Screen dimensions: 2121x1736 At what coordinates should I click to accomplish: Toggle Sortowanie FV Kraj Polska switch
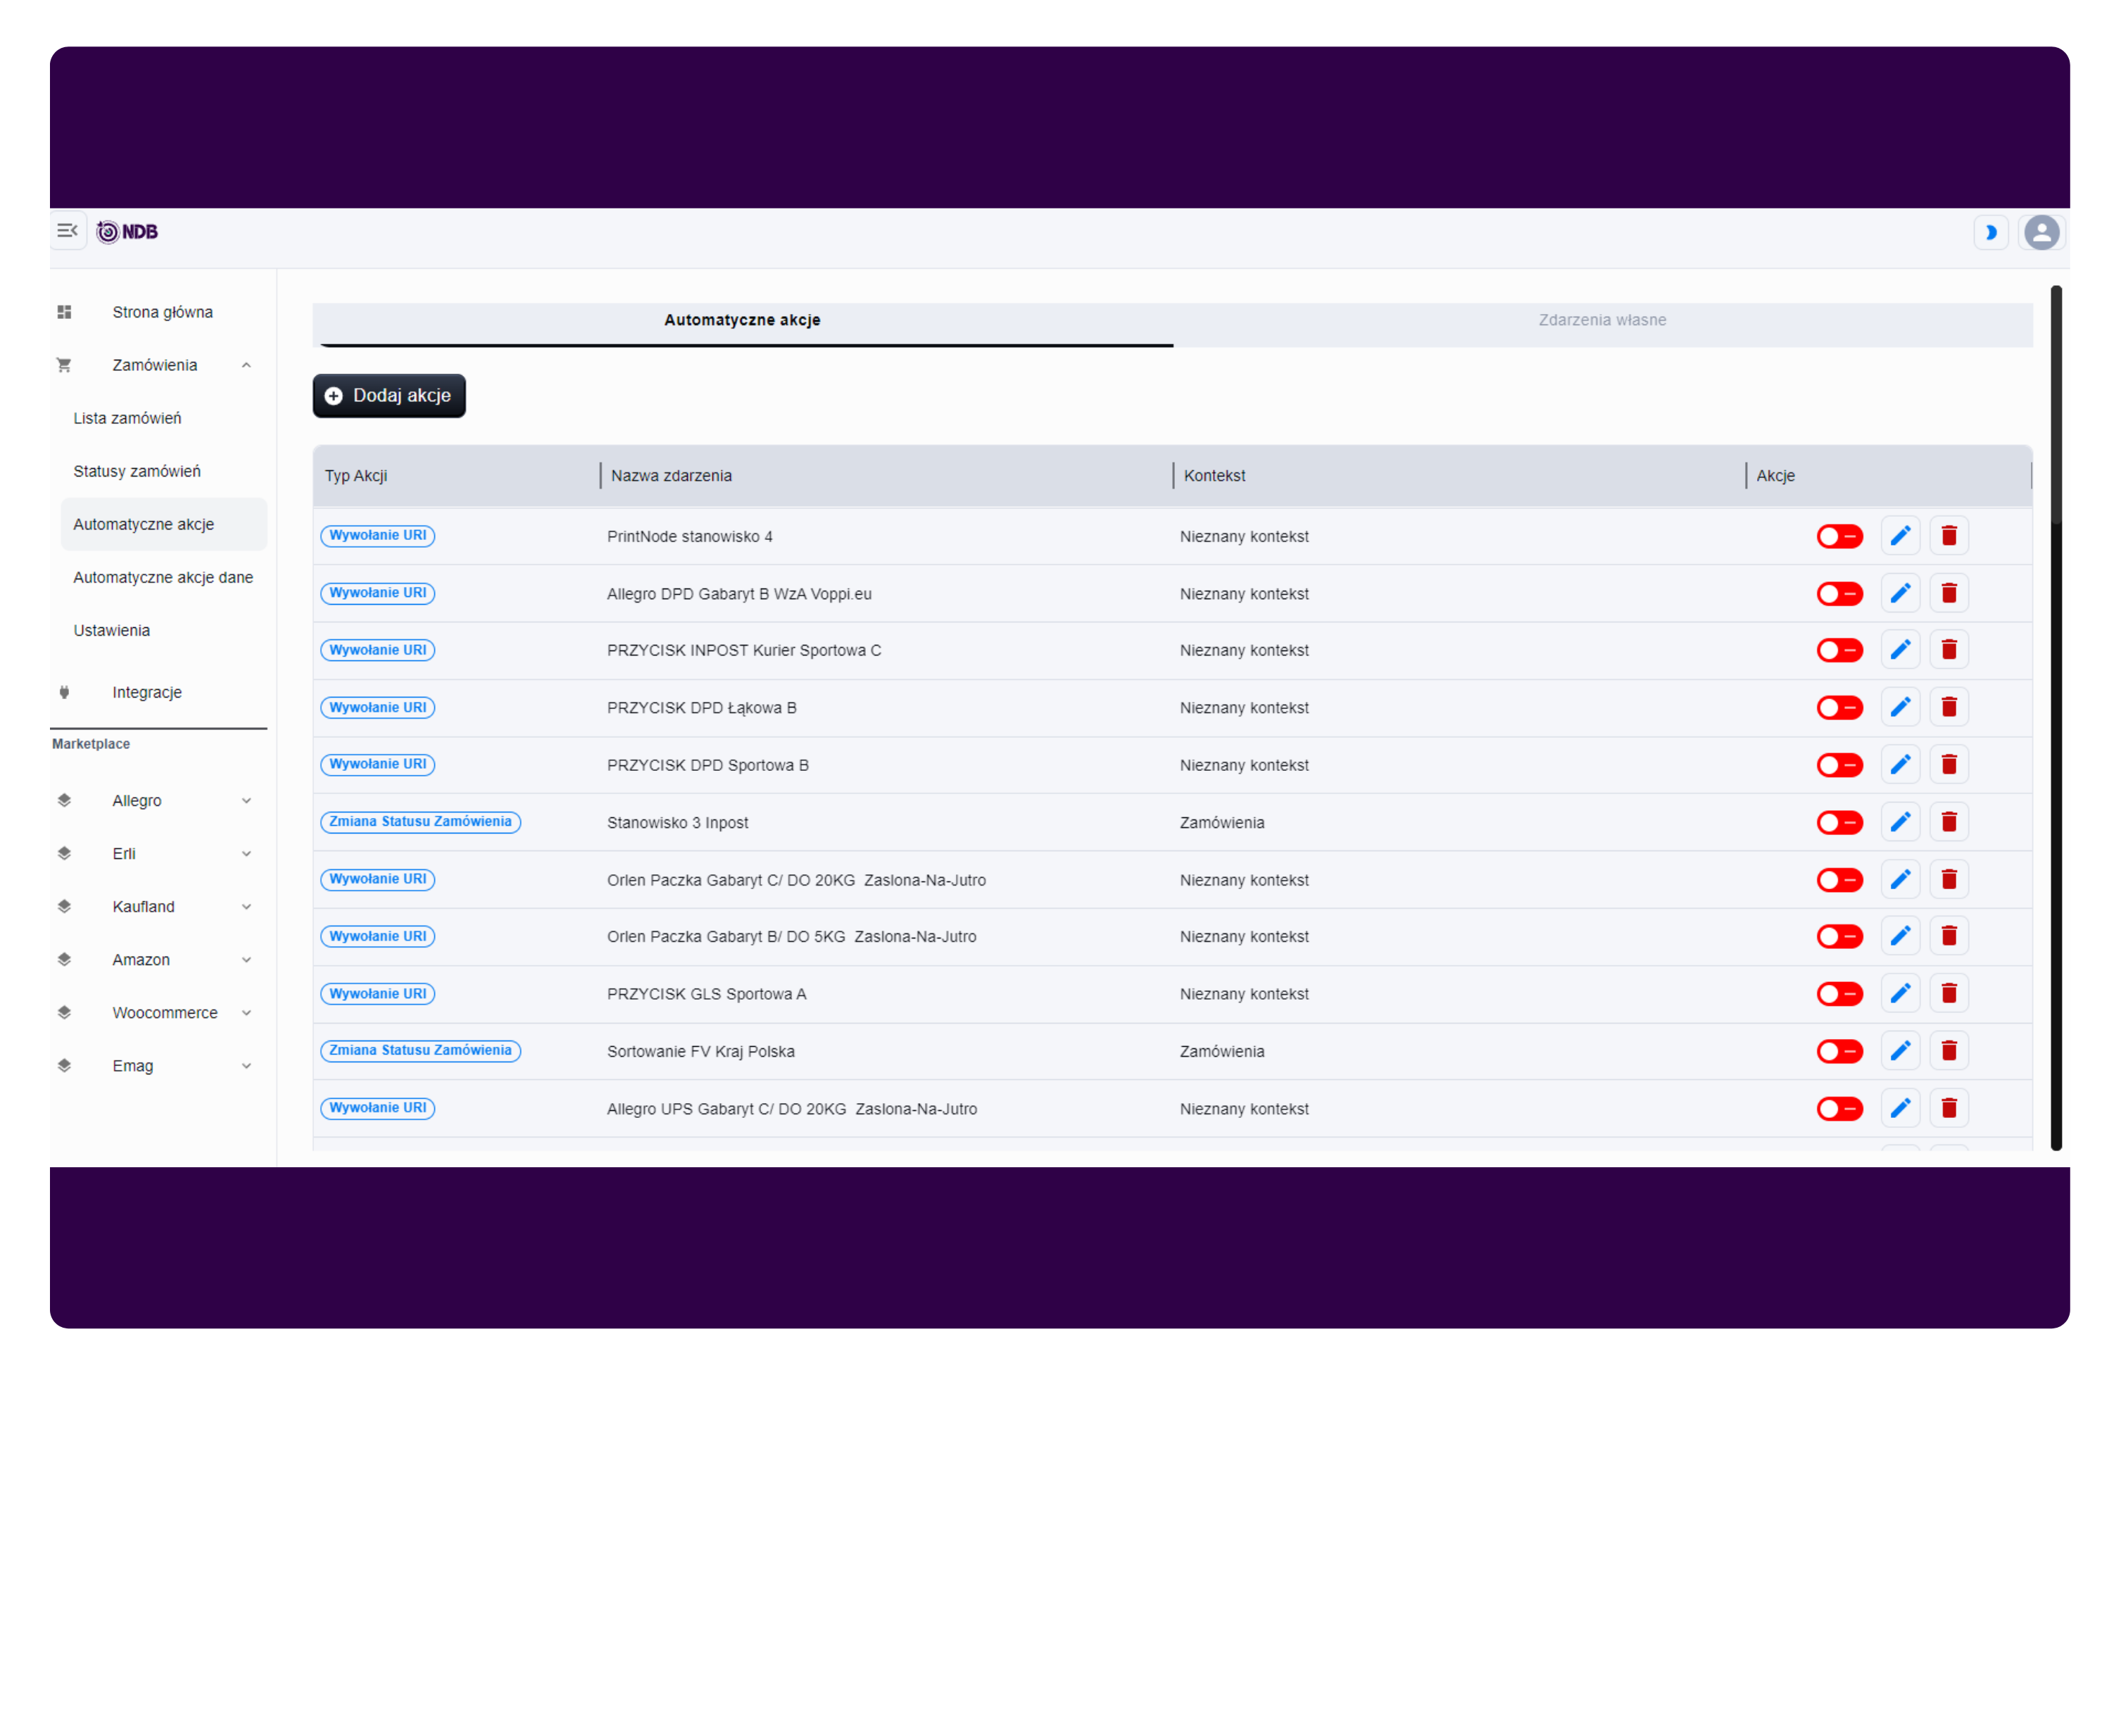1839,1051
